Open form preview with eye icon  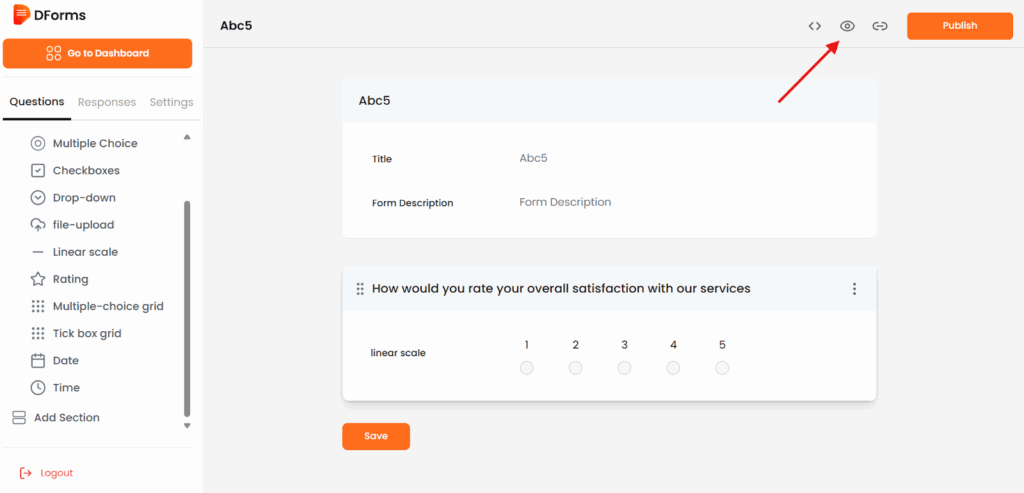pos(847,26)
